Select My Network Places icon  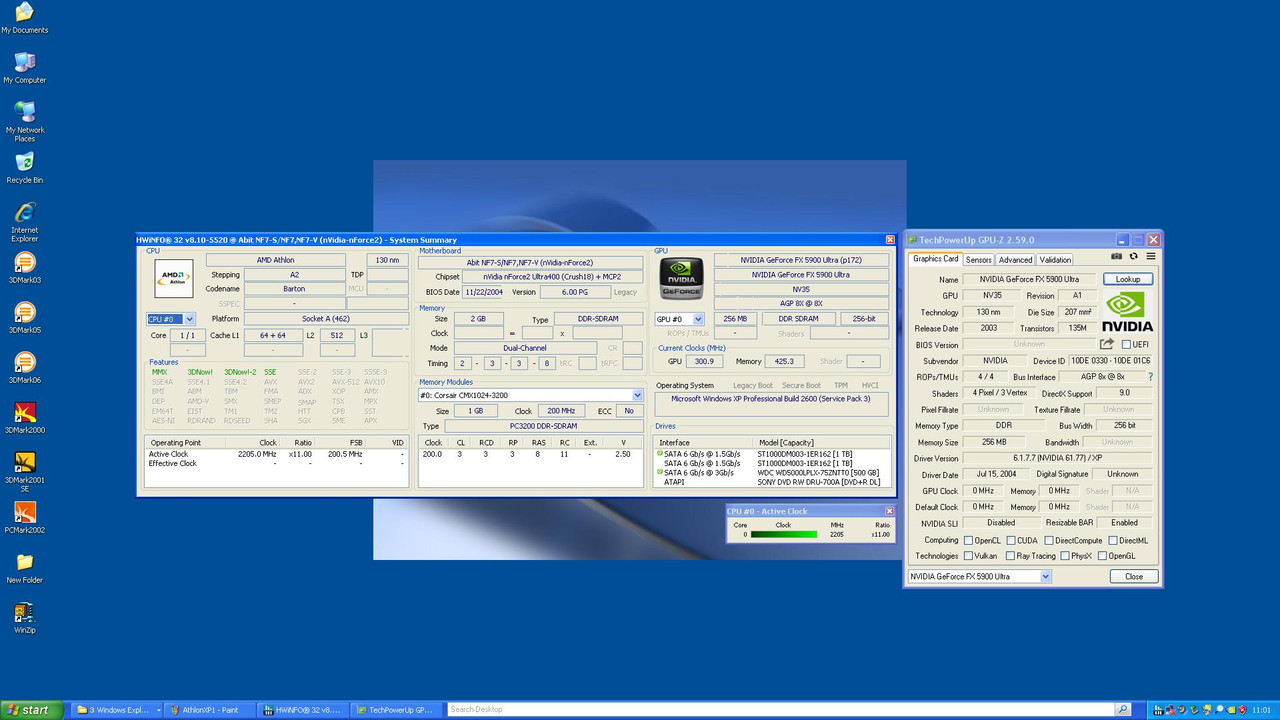pos(25,121)
